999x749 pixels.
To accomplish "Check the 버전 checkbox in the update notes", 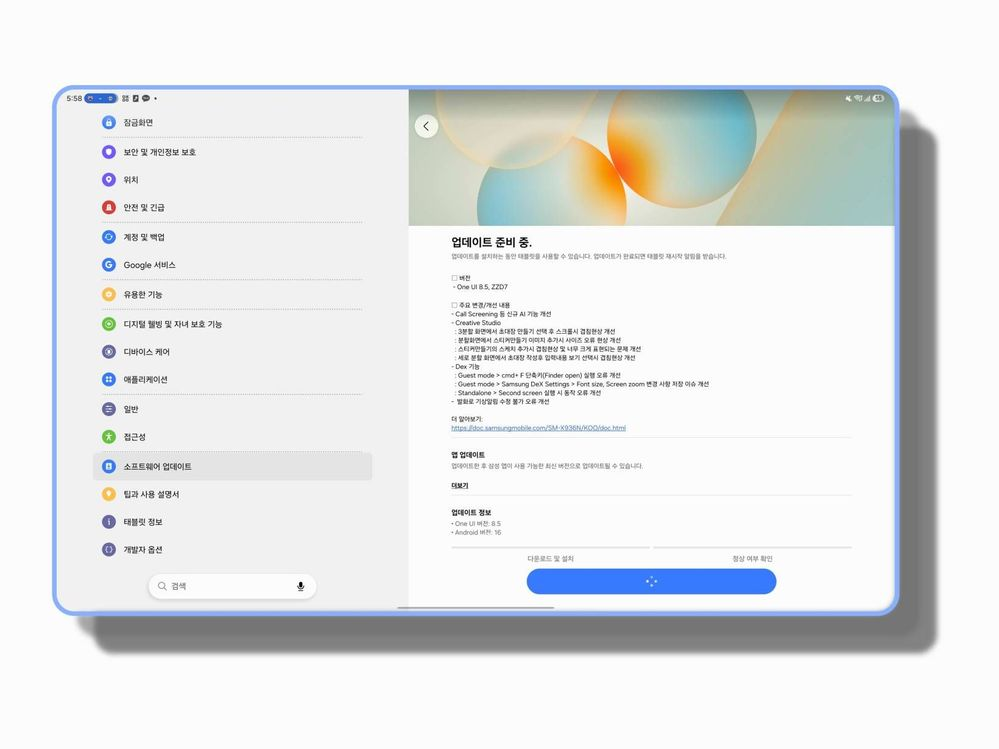I will pyautogui.click(x=453, y=276).
